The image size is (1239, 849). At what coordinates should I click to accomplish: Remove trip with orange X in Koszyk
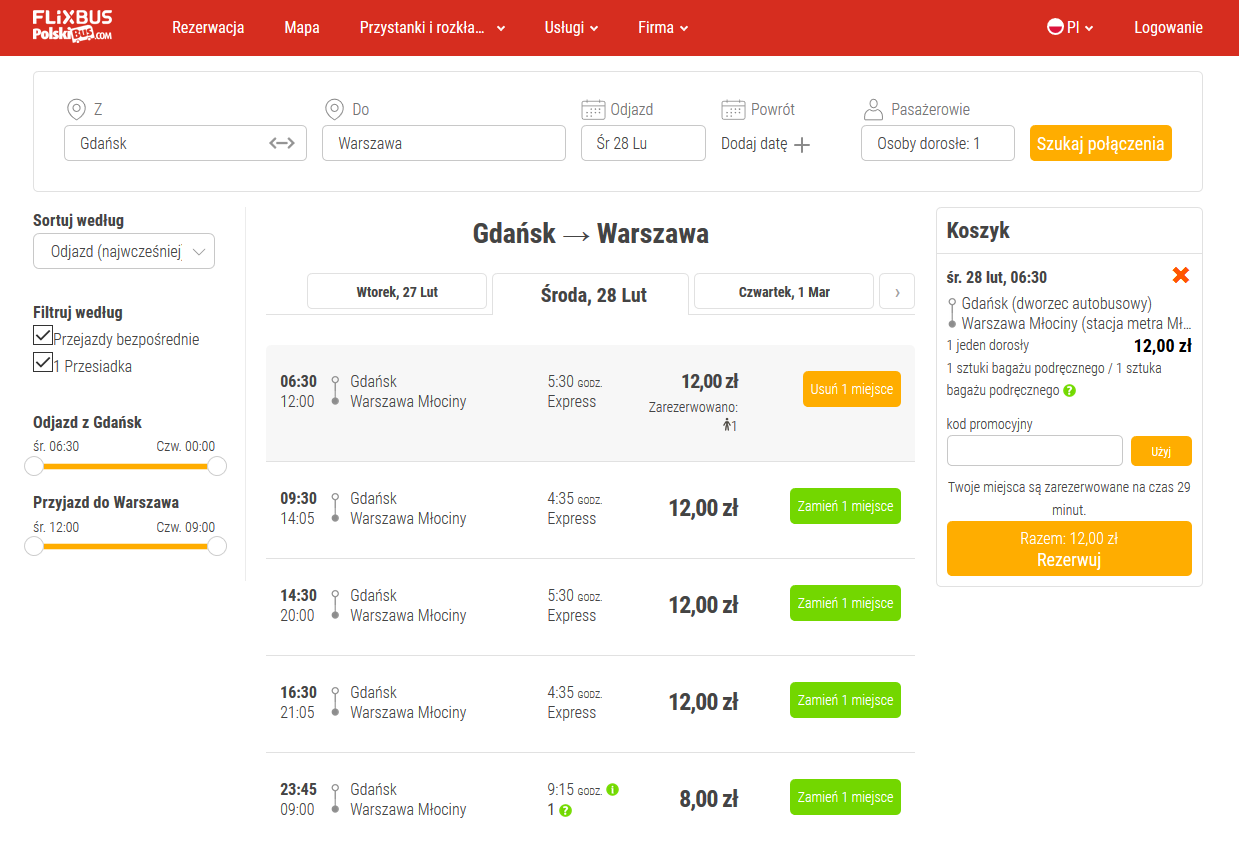click(1180, 275)
